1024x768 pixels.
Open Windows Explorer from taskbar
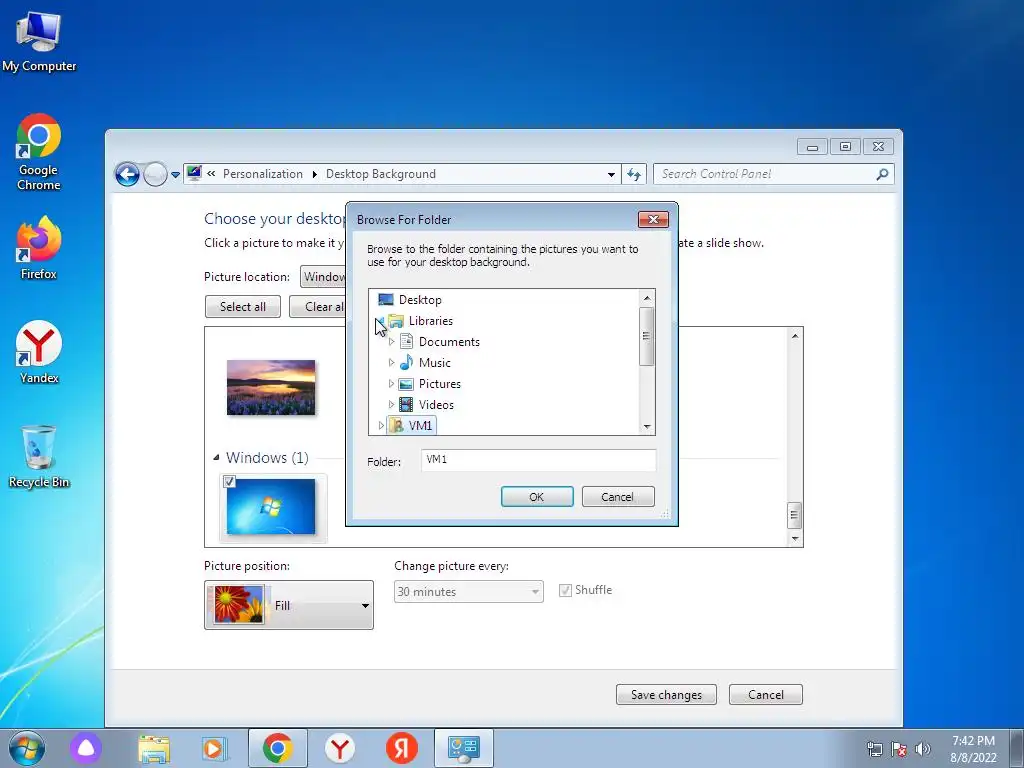click(x=154, y=748)
